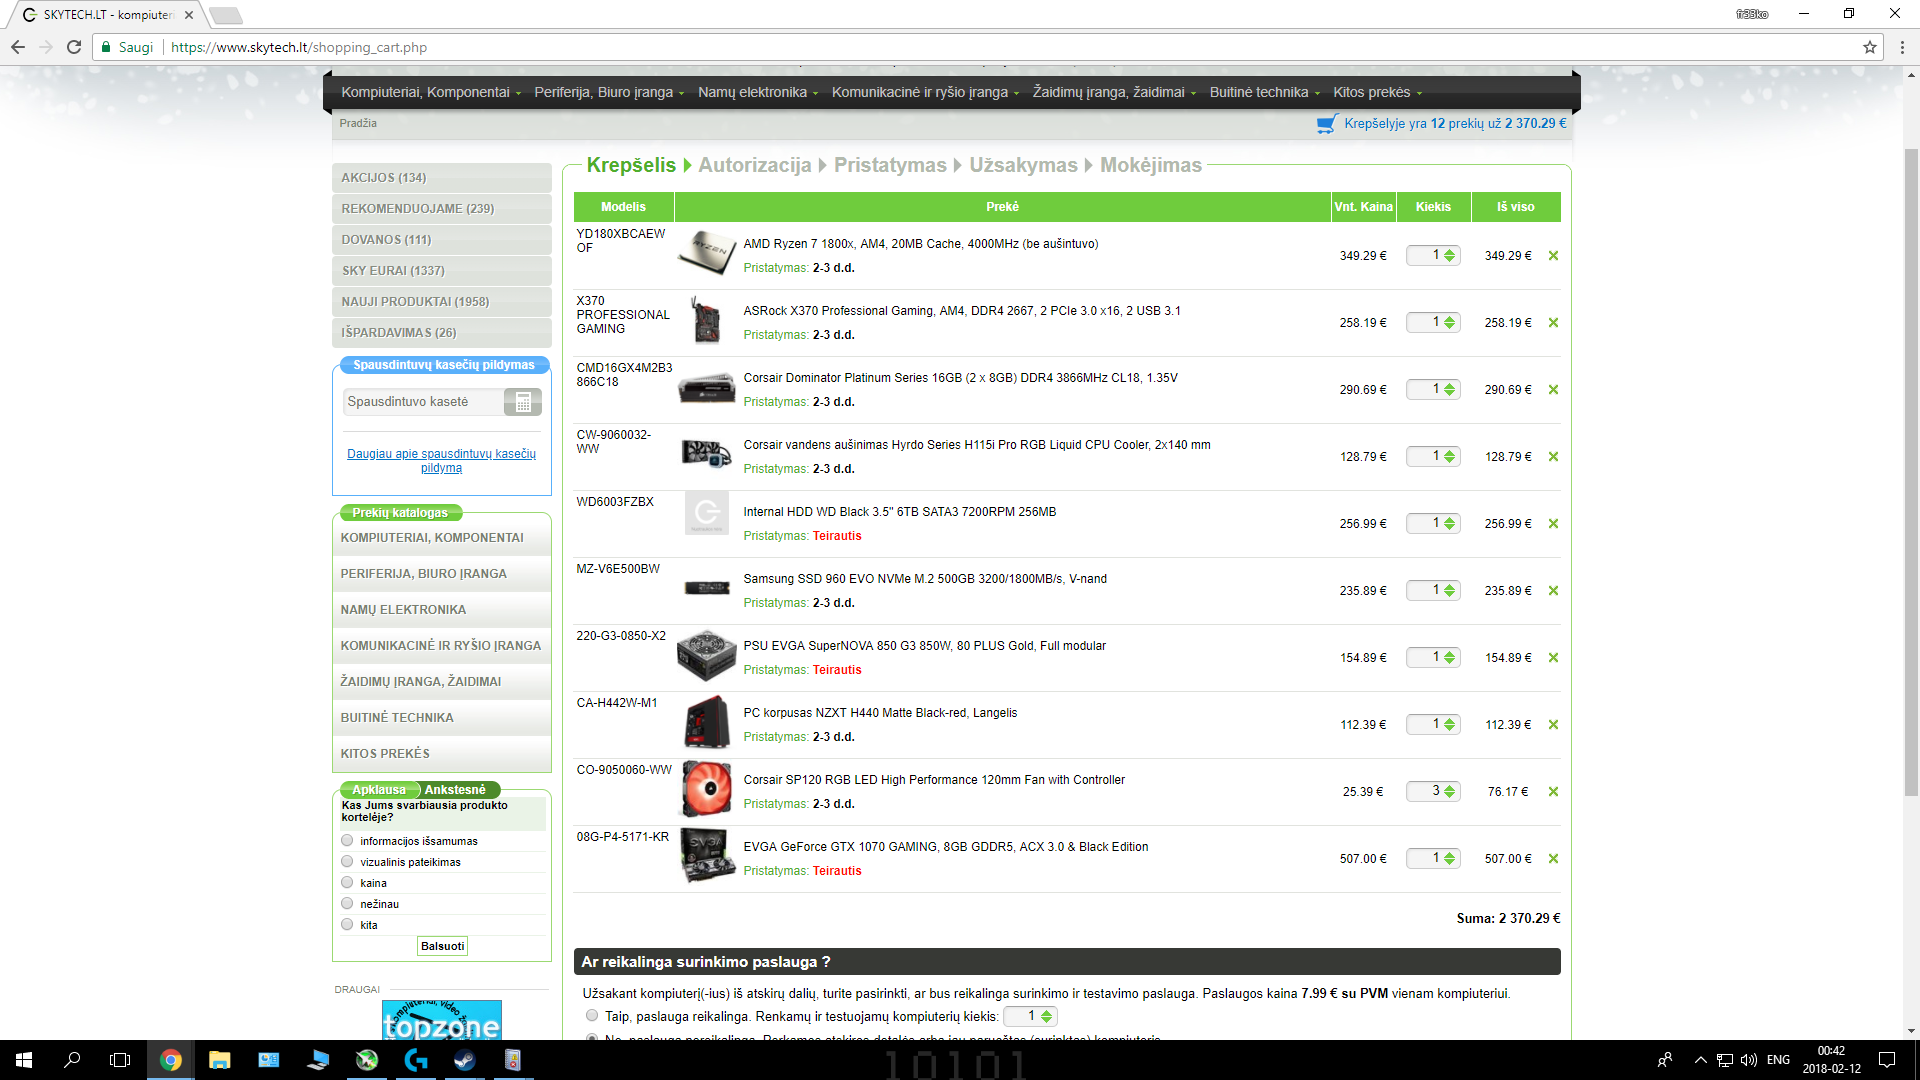Adjust quantity stepper for Corsair SP120 fan

[1449, 792]
